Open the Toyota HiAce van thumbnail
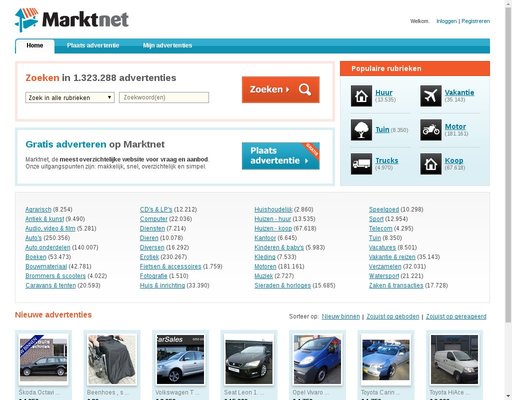Viewport: 512px width, 400px height. [454, 359]
